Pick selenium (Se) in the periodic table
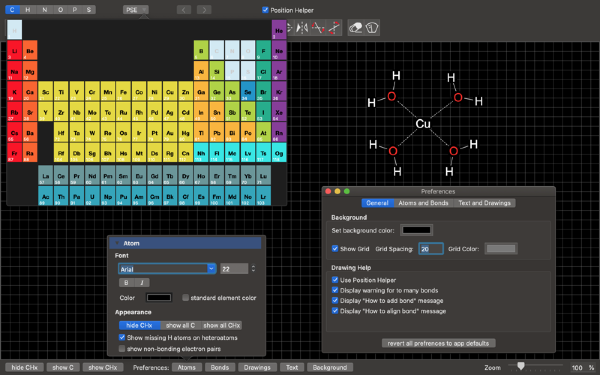The width and height of the screenshot is (600, 375). (x=248, y=91)
